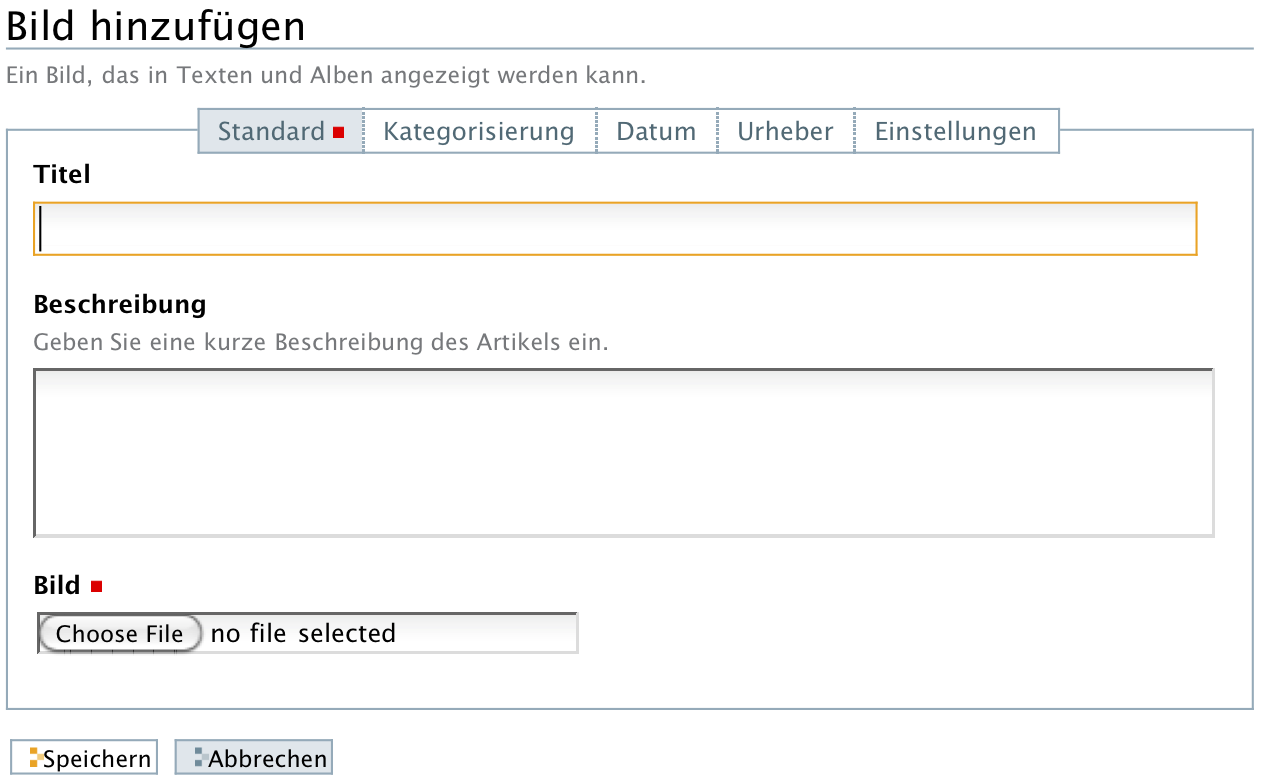Viewport: 1261px width, 781px height.
Task: Click the gray icon on the Abbrechen button
Action: pos(200,758)
